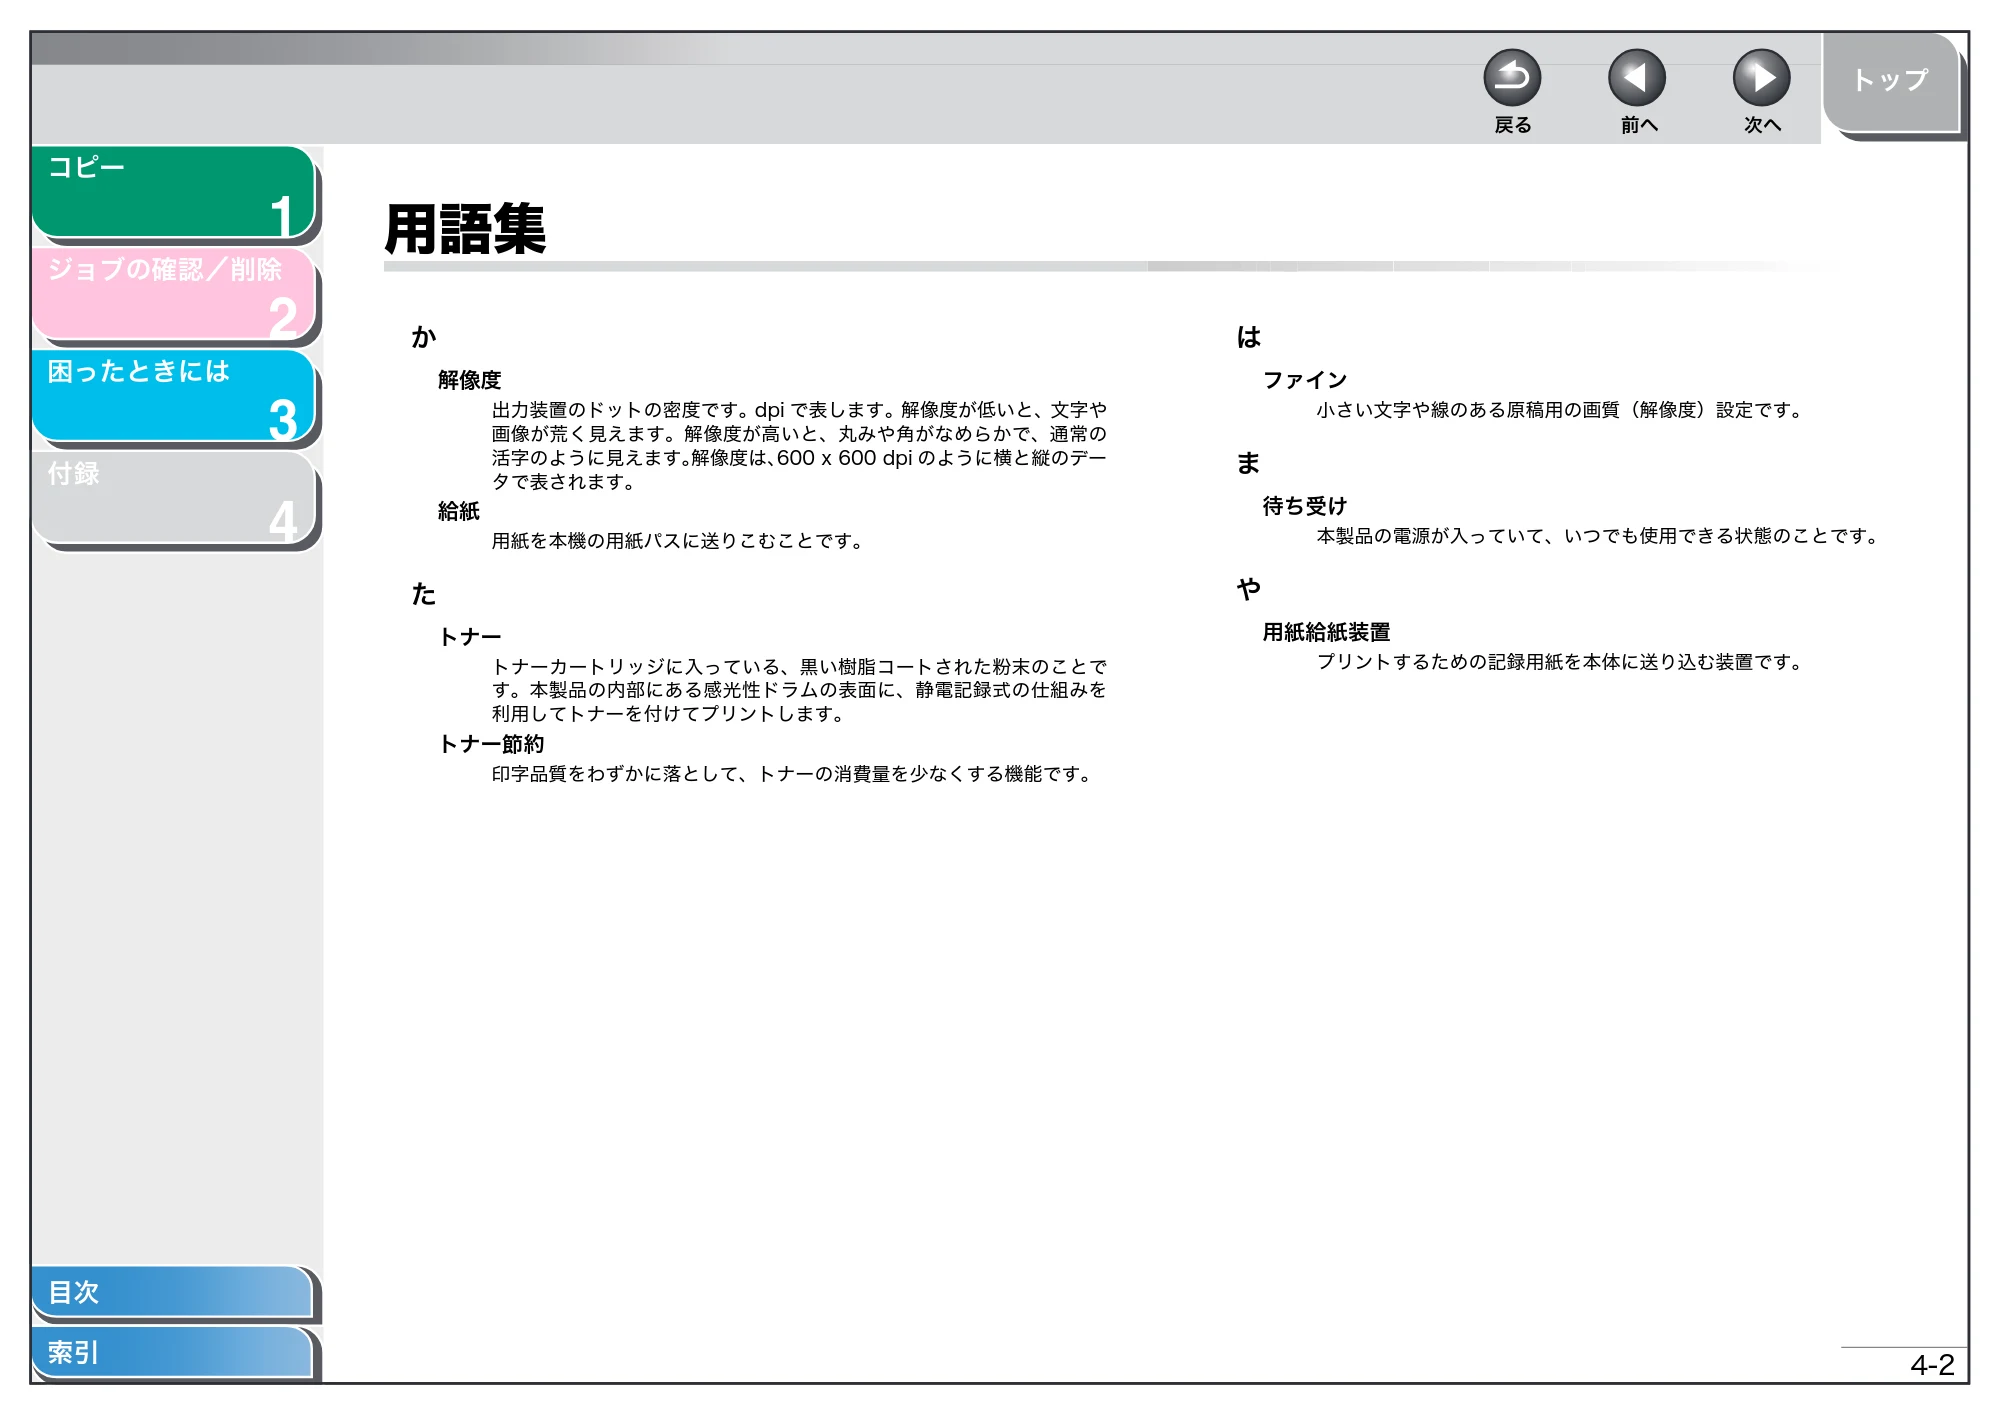Screen dimensions: 2000x1414
Task: Click the 待ち受け glossary term
Action: click(x=1305, y=506)
